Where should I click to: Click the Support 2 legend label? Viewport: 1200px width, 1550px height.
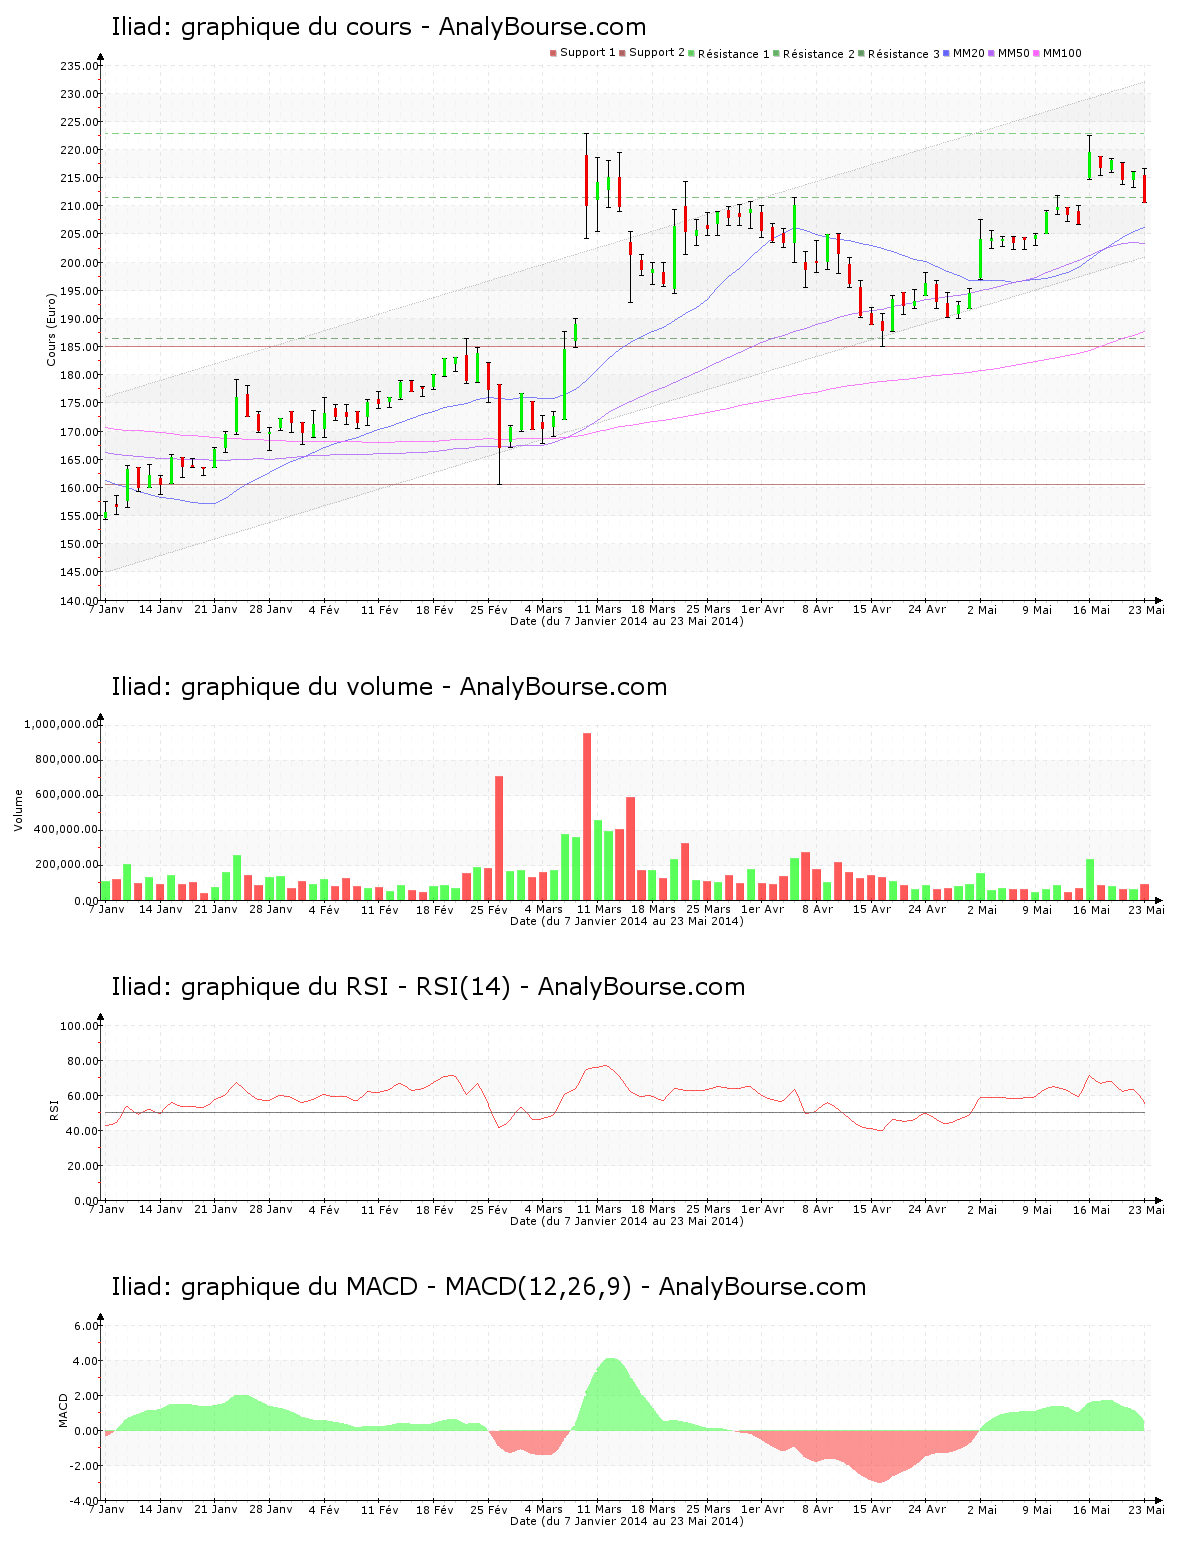tap(657, 52)
